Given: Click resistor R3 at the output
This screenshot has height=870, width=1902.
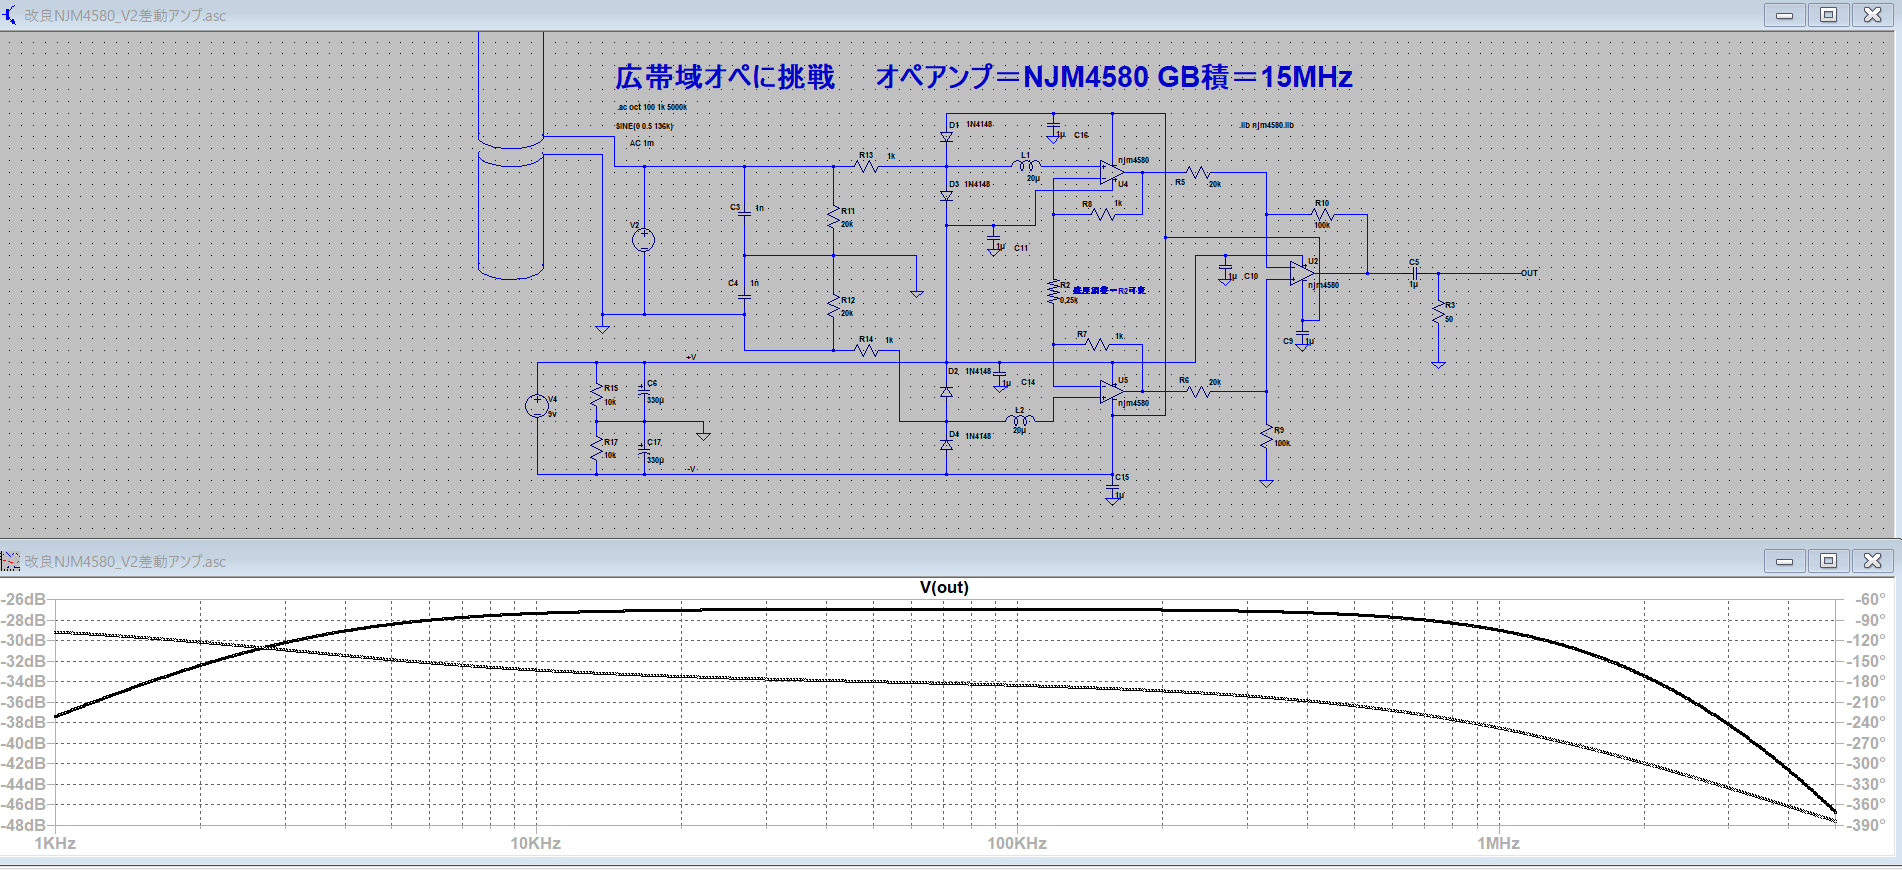Looking at the screenshot, I should [1438, 313].
